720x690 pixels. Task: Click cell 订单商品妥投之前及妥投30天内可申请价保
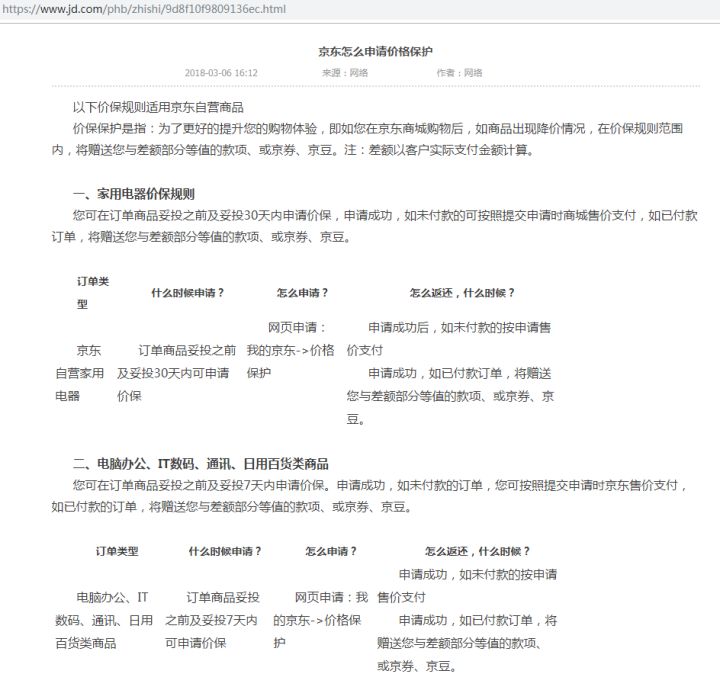coord(176,373)
